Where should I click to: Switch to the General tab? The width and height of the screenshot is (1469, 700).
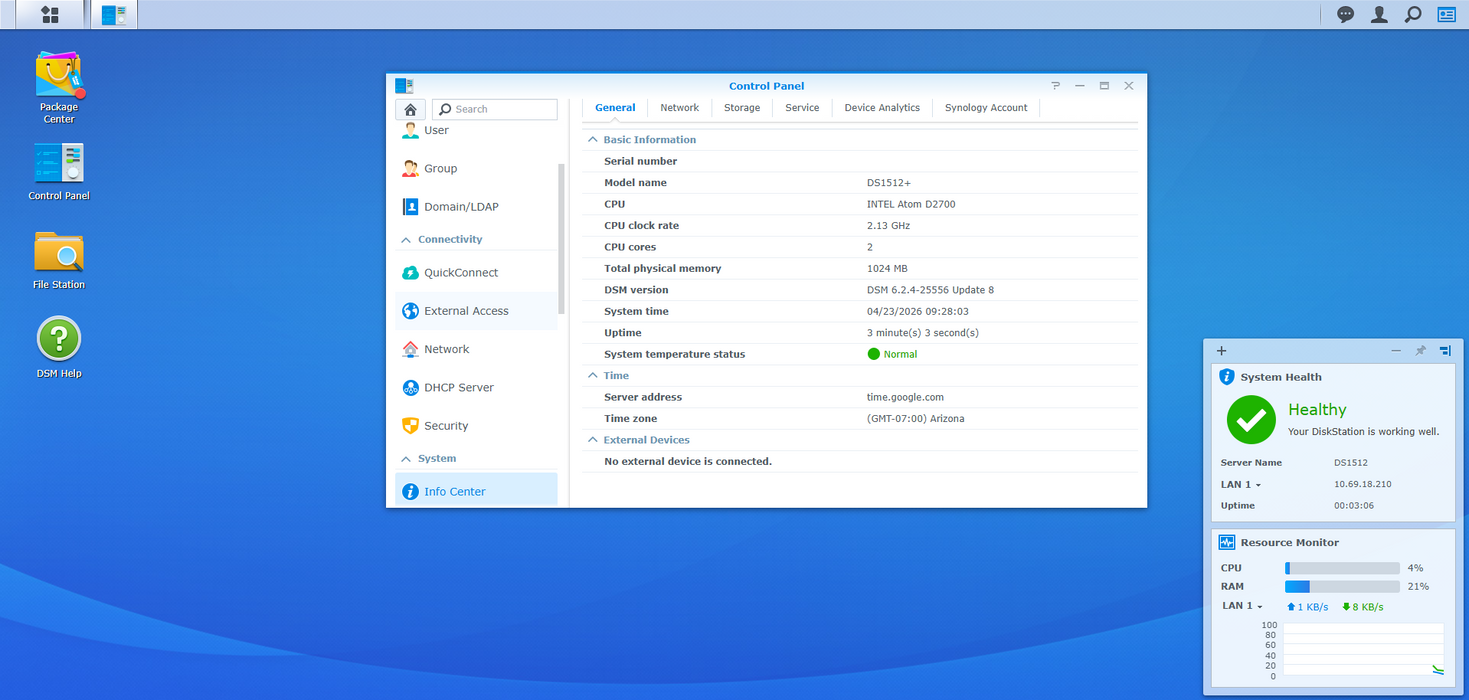[x=615, y=108]
